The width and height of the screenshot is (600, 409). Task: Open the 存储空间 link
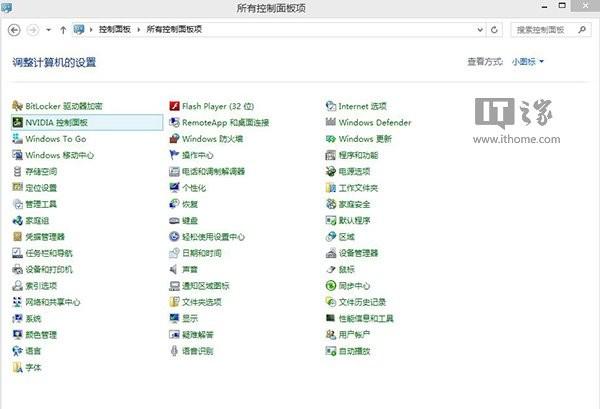pyautogui.click(x=41, y=171)
